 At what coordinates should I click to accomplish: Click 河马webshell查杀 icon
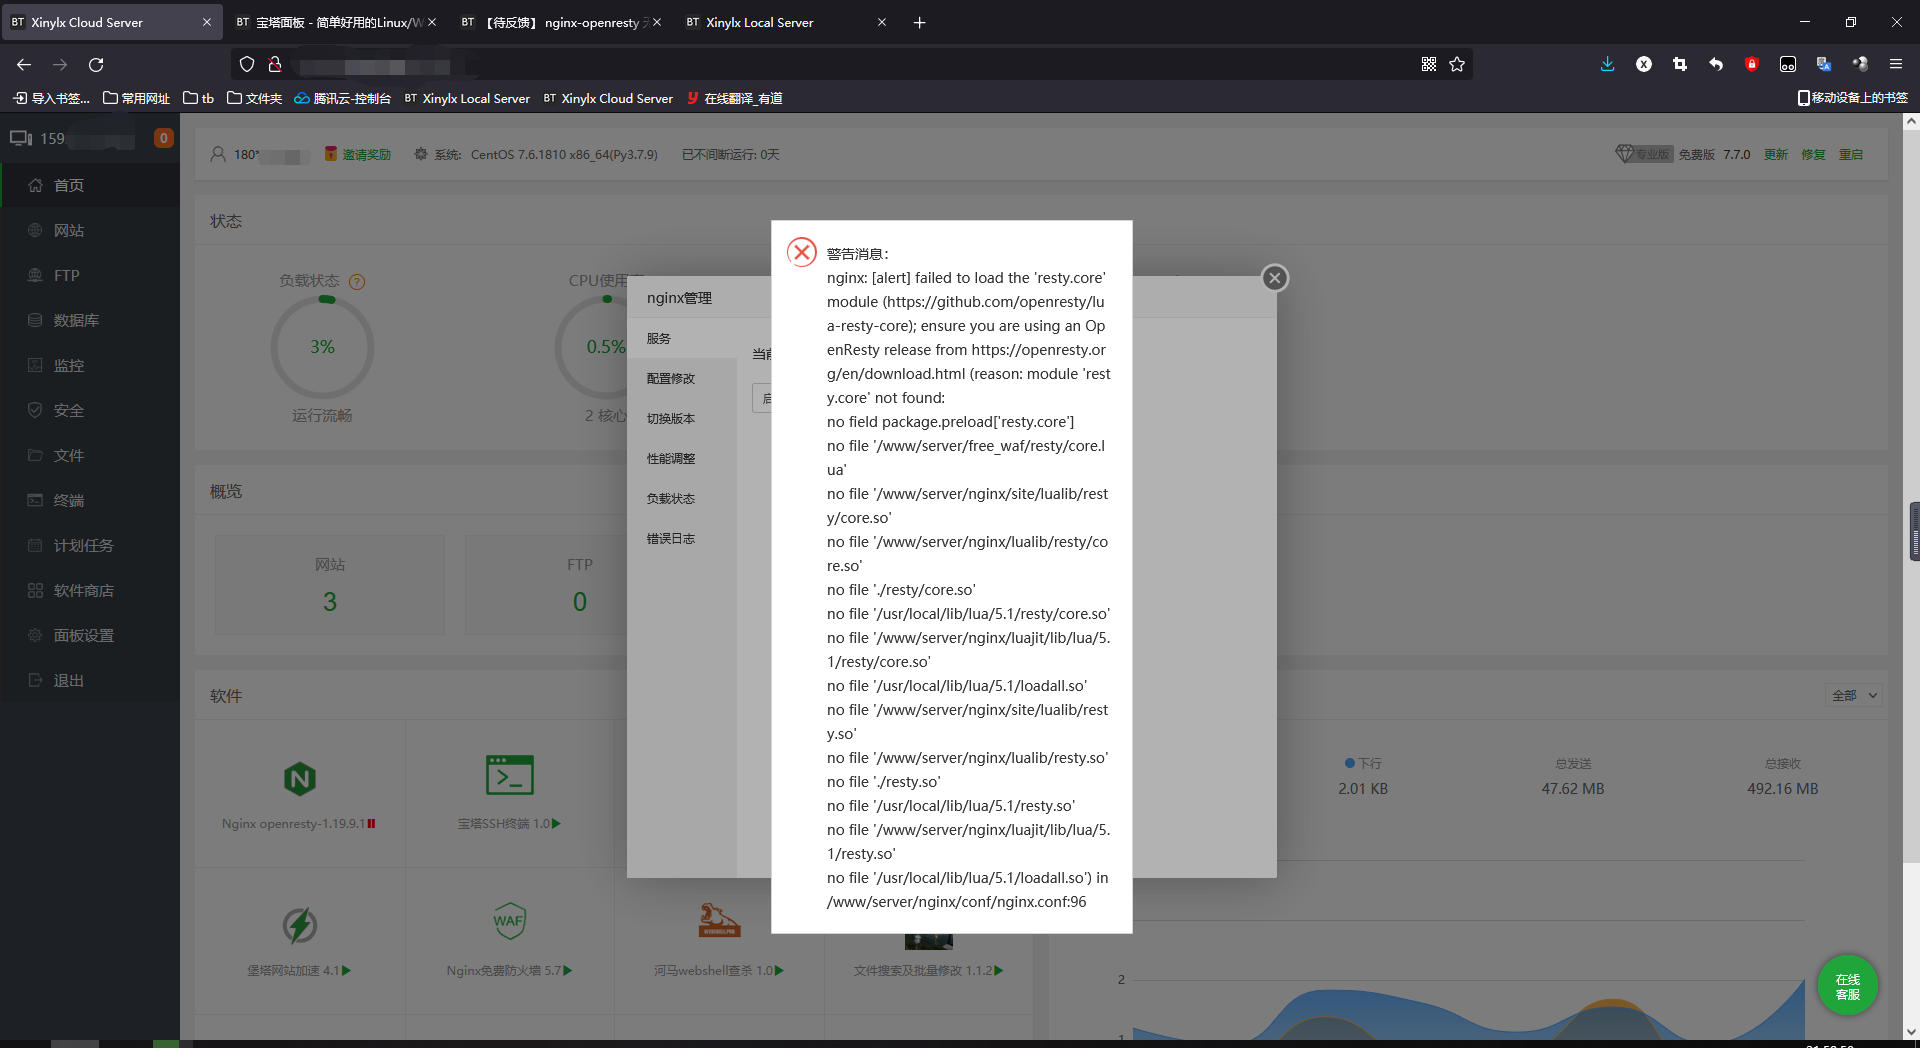pyautogui.click(x=719, y=920)
